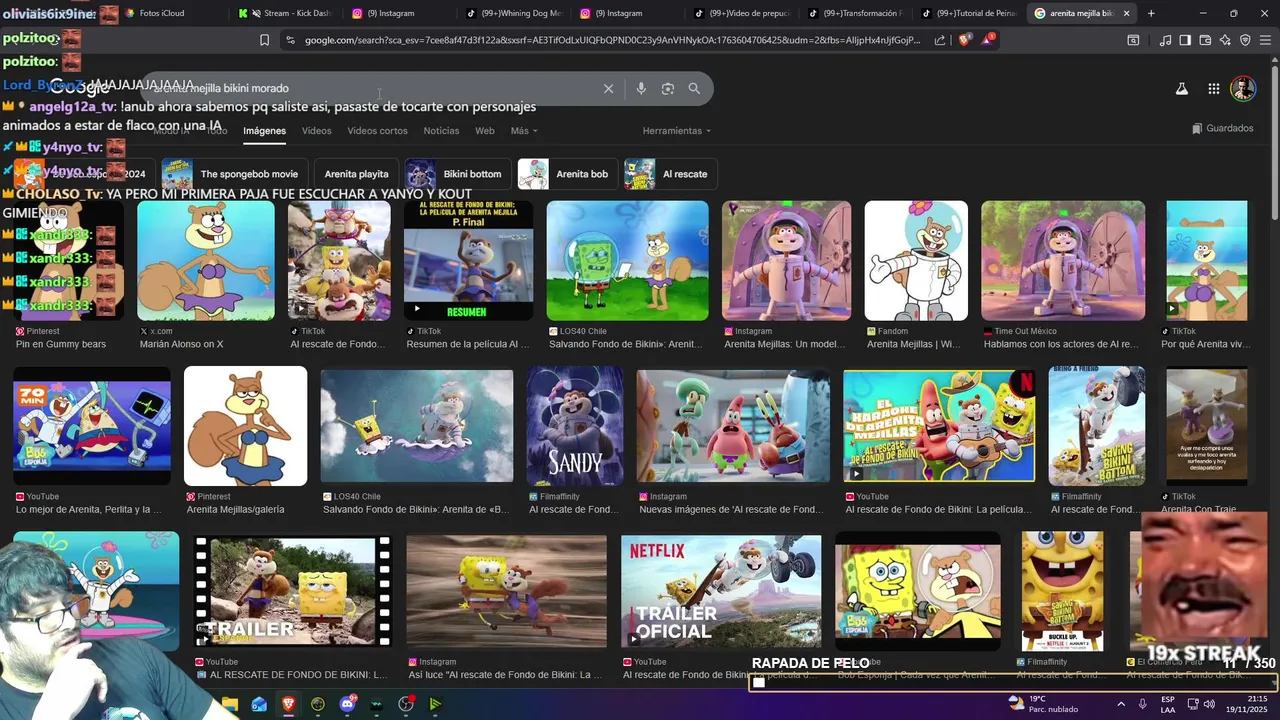The image size is (1280, 720).
Task: Open File Explorer in the taskbar
Action: point(230,704)
